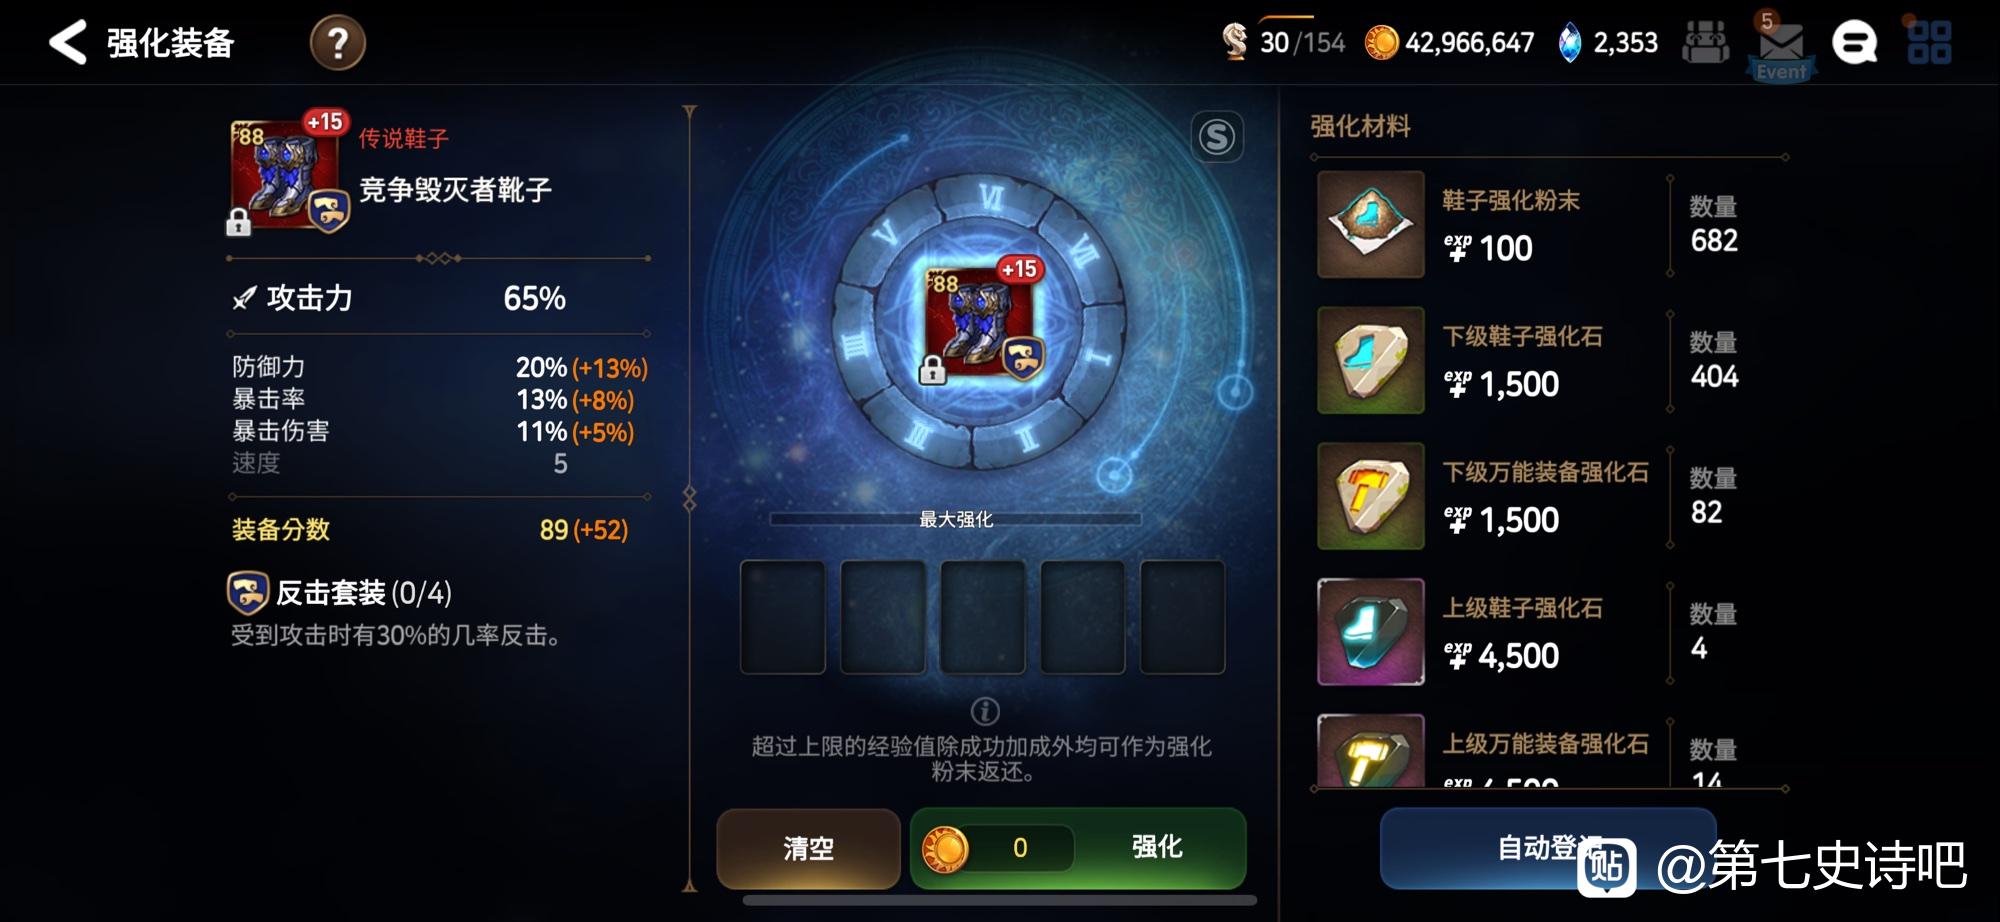Tap the first empty material slot

point(783,617)
